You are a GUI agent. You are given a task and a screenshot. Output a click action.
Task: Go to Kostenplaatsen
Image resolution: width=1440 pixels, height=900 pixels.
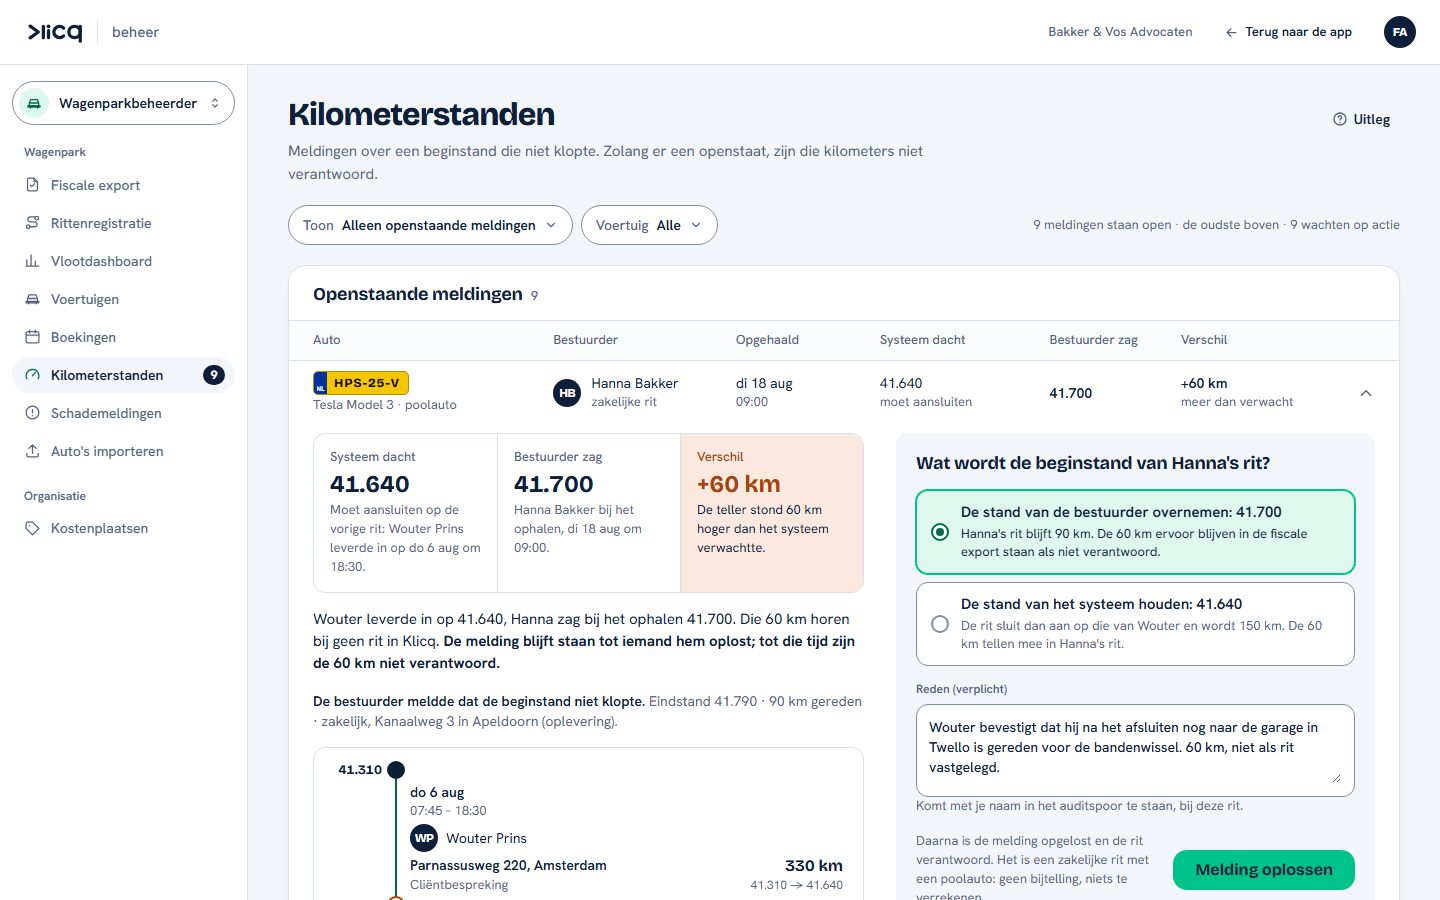click(123, 528)
